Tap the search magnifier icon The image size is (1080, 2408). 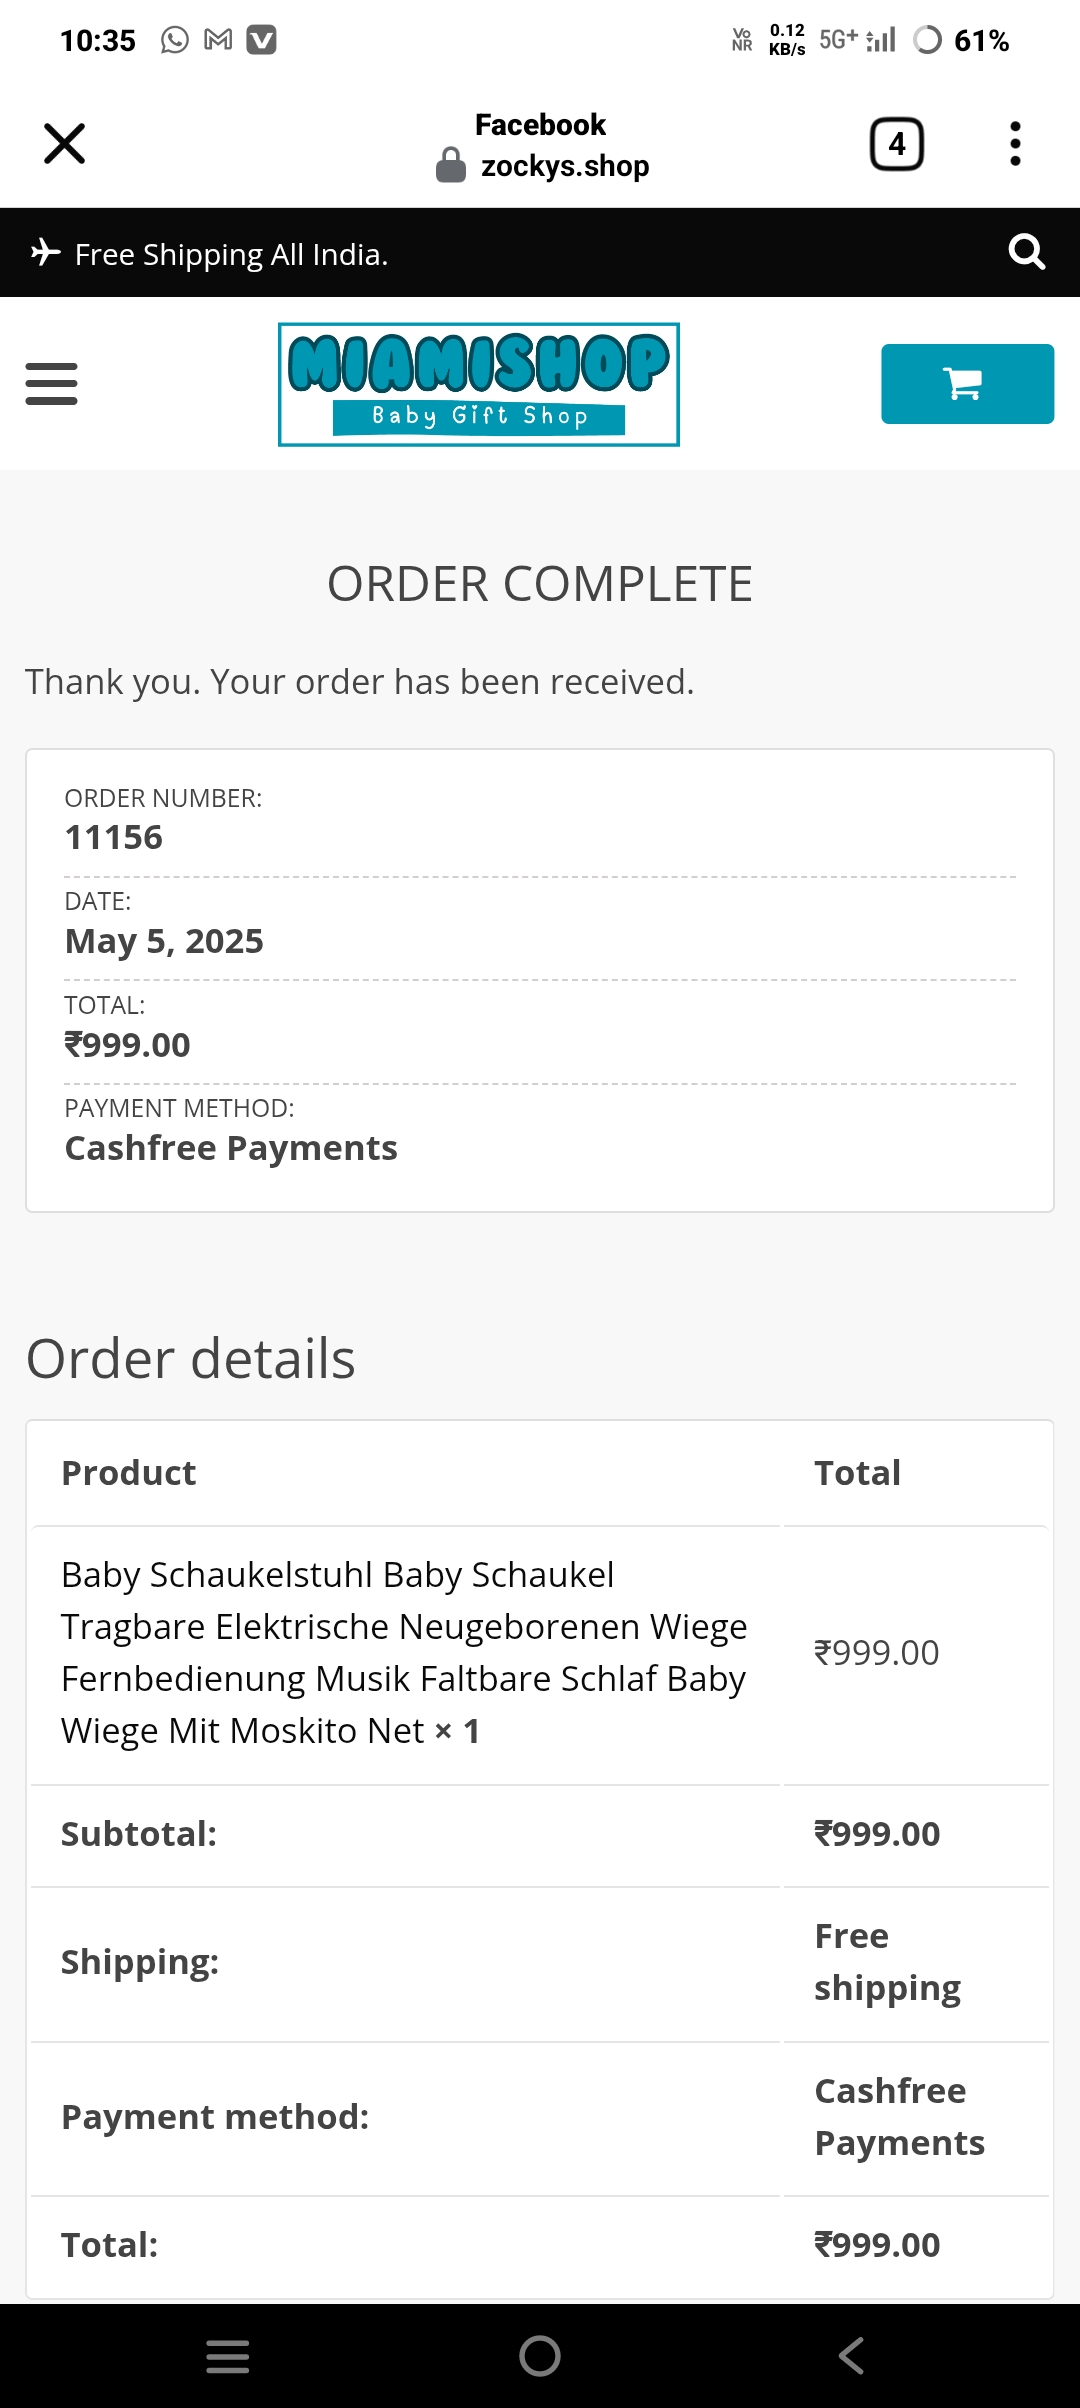click(1026, 252)
